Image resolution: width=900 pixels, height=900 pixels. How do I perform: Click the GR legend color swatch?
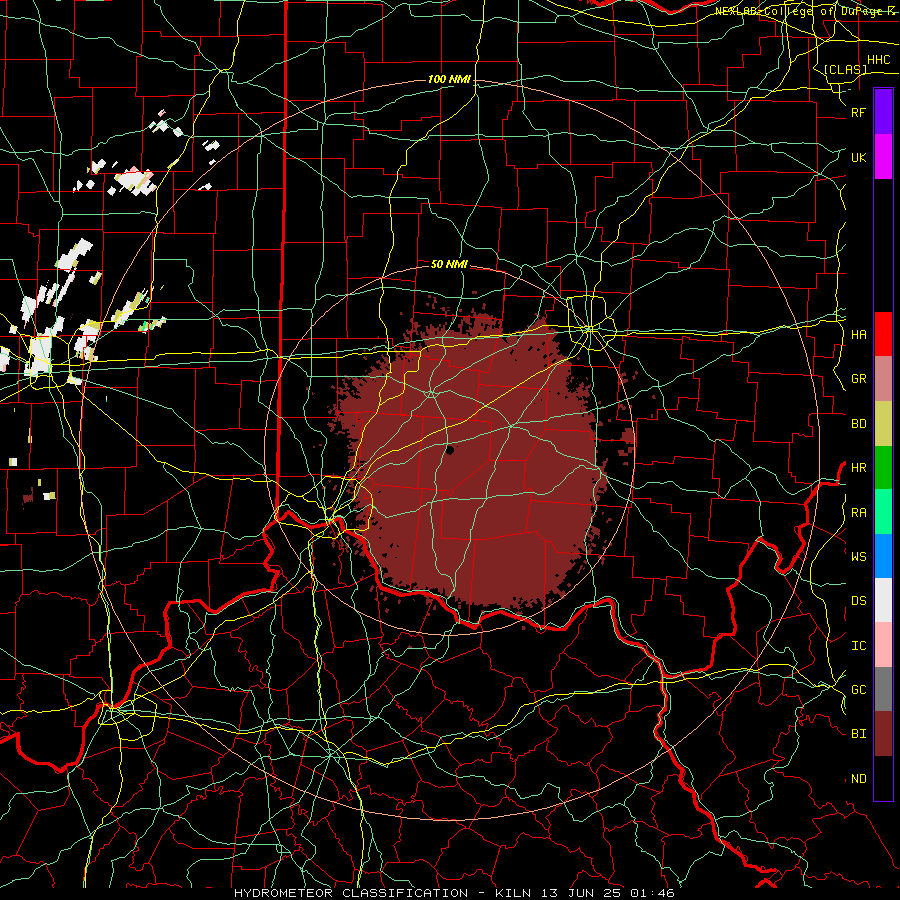[883, 379]
